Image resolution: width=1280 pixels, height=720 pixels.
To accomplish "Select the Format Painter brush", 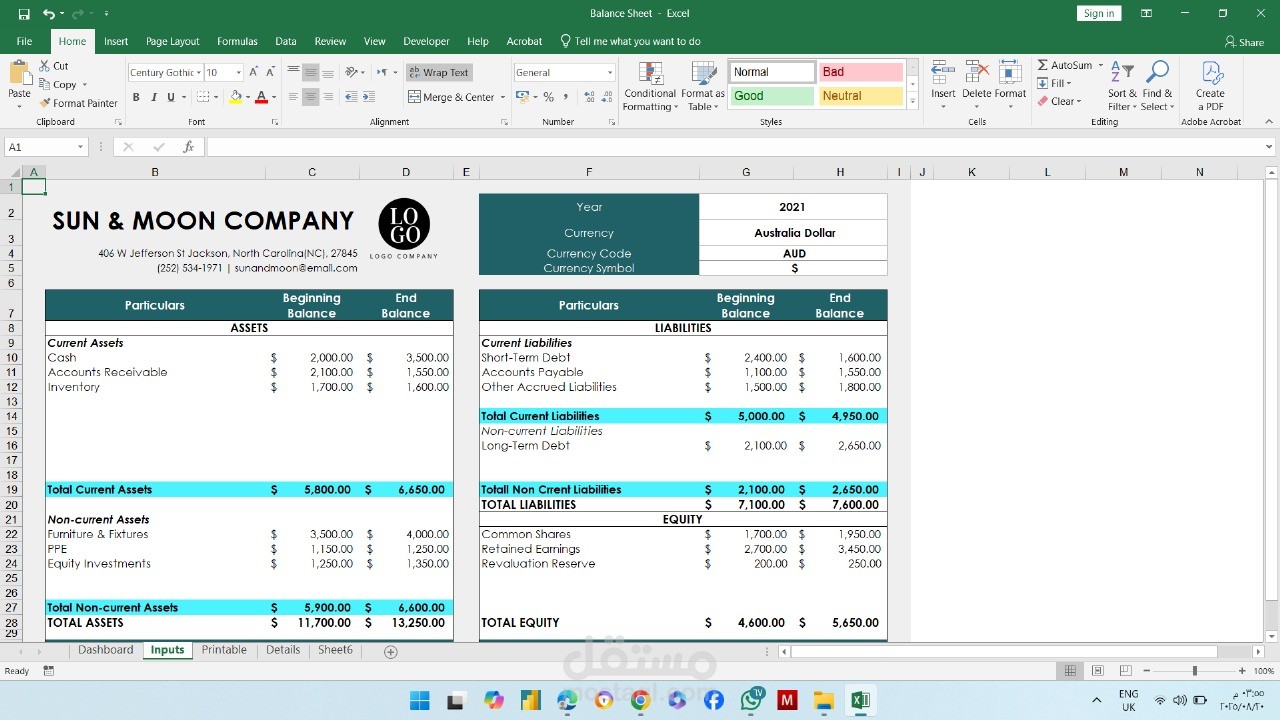I will (x=78, y=103).
